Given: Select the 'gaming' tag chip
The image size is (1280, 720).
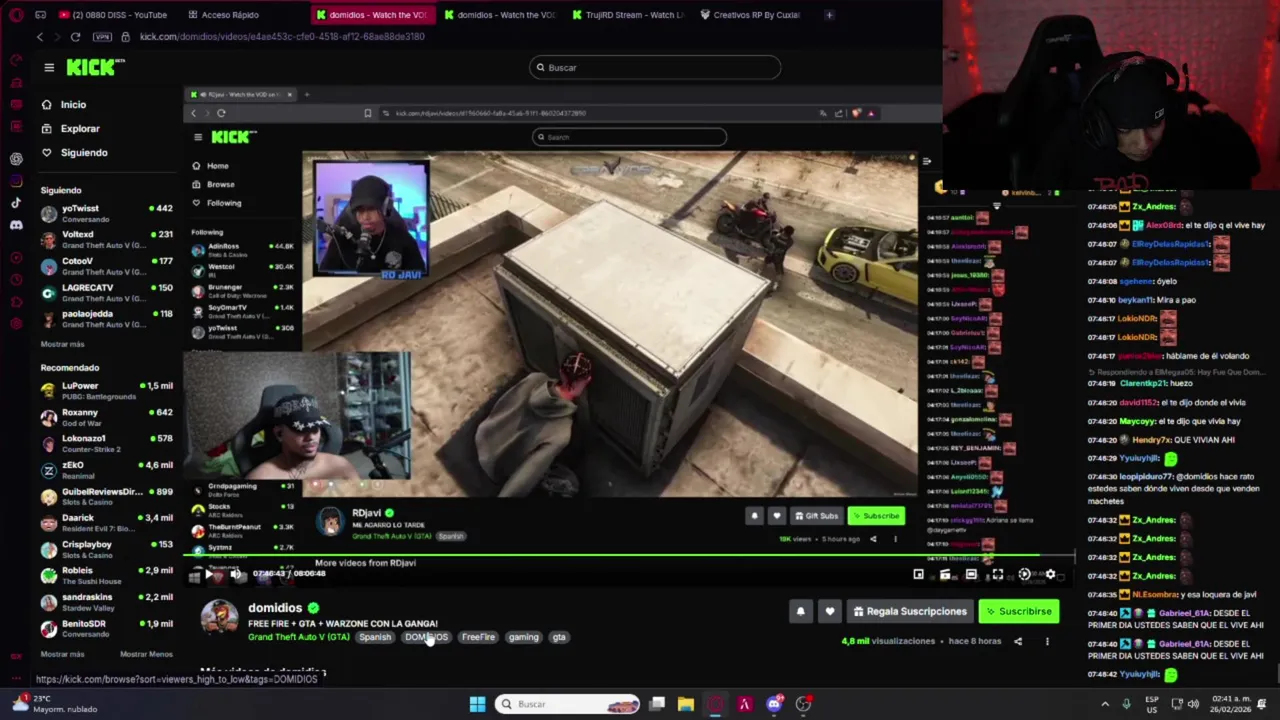Looking at the screenshot, I should pos(523,637).
